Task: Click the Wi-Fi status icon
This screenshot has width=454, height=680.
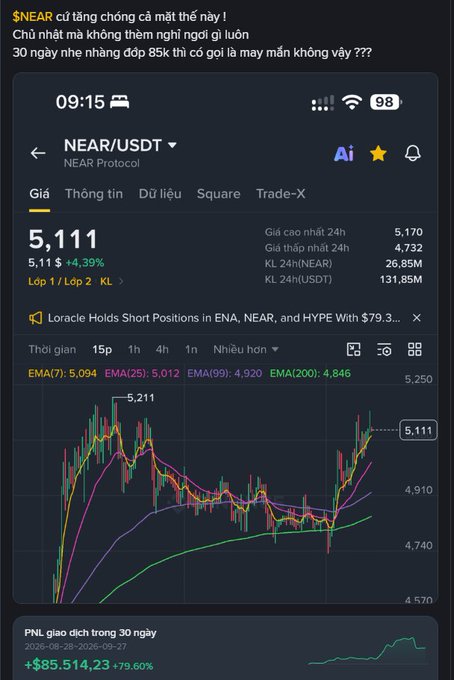Action: click(352, 102)
